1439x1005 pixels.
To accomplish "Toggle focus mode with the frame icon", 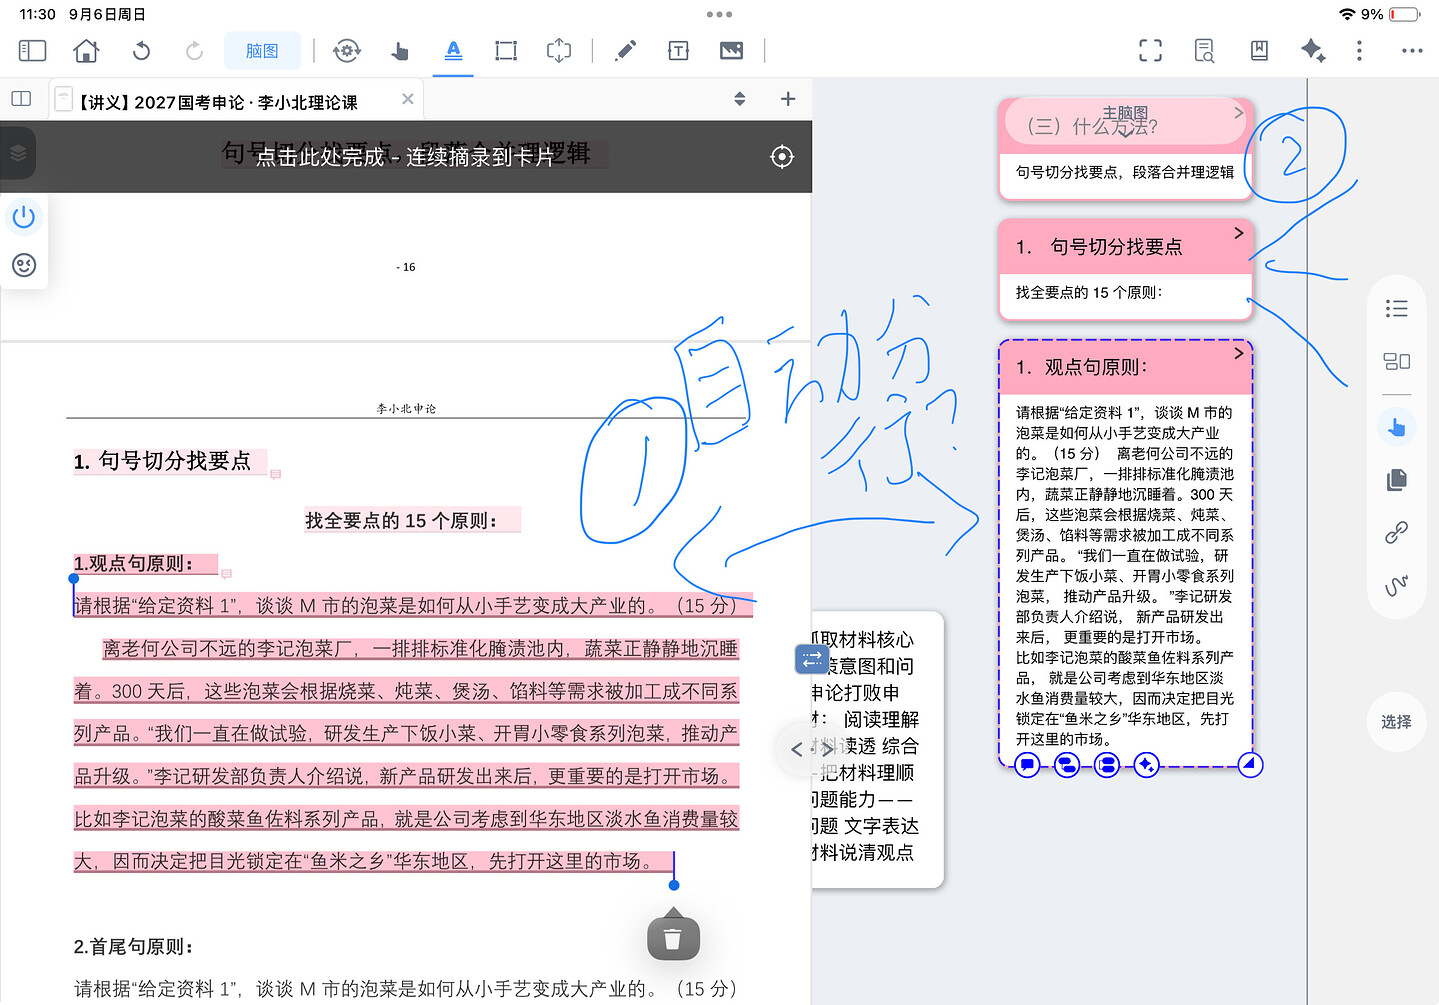I will coord(1150,50).
